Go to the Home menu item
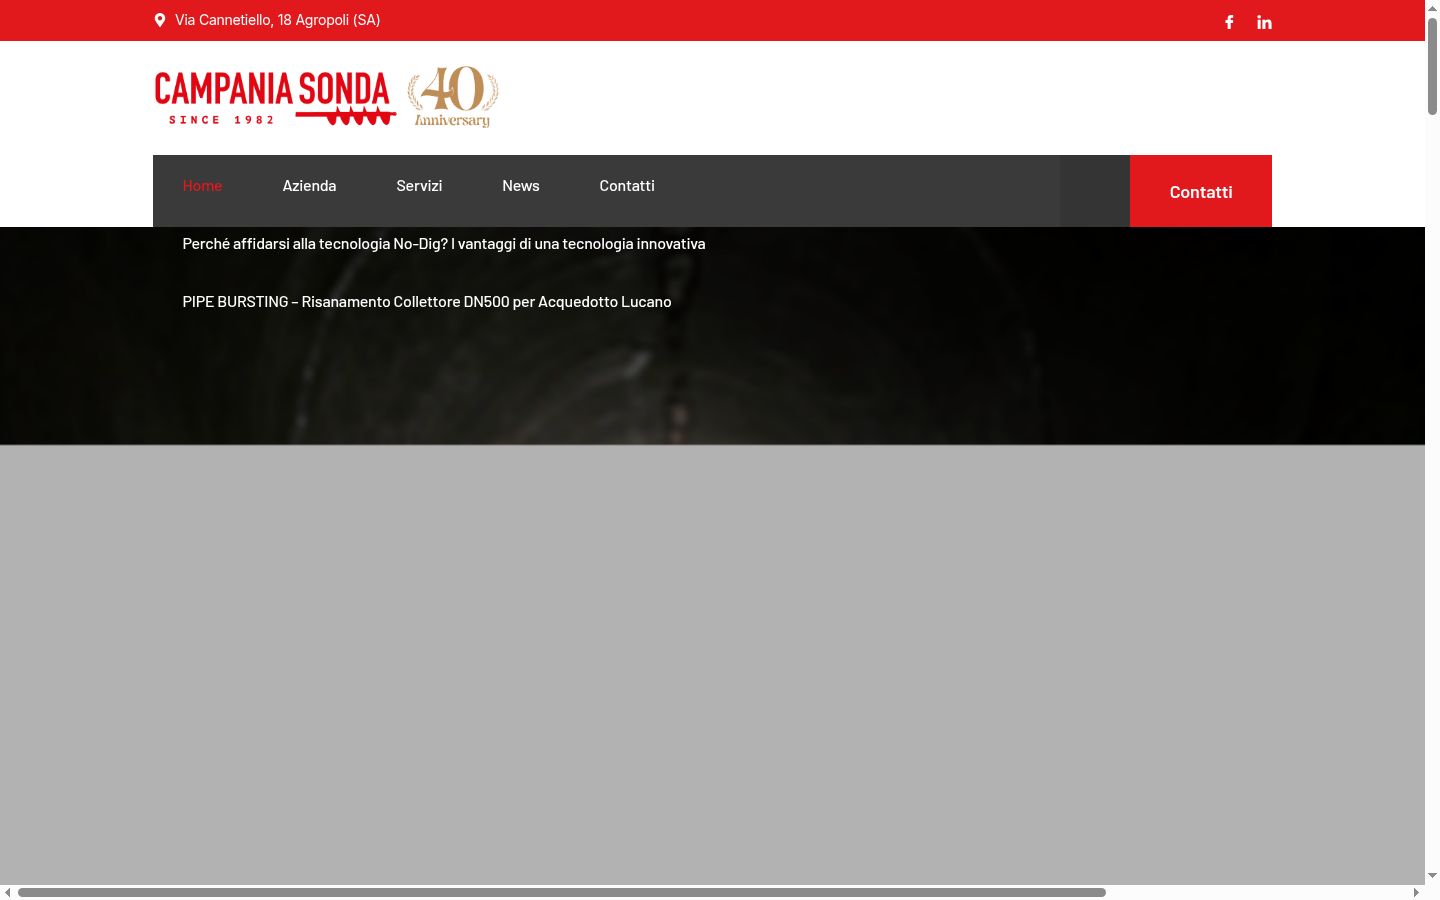Image resolution: width=1440 pixels, height=900 pixels. (x=202, y=186)
